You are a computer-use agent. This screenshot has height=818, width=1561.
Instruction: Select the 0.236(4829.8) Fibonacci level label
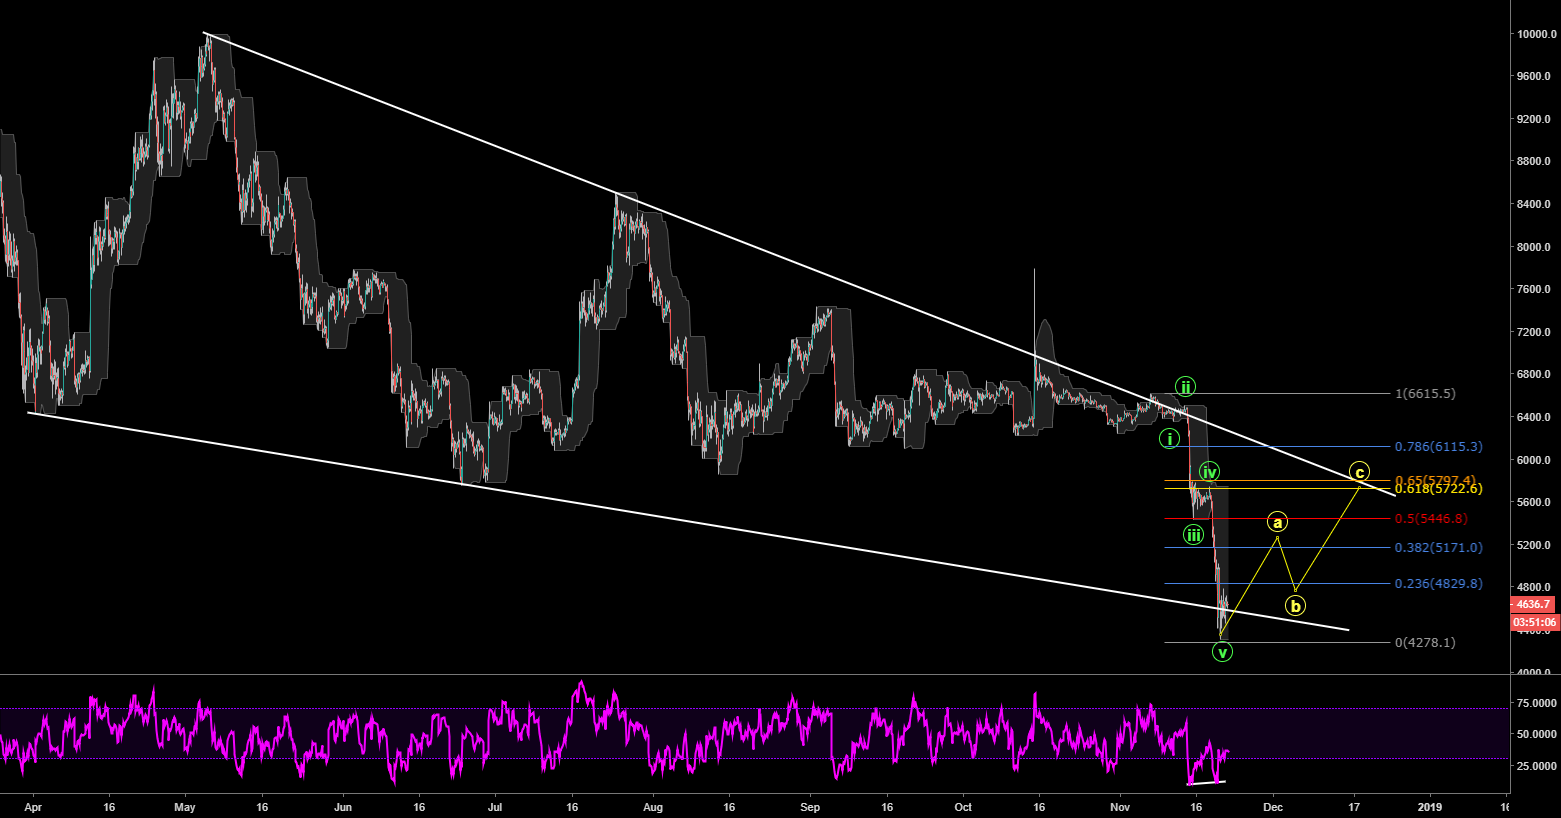1438,584
